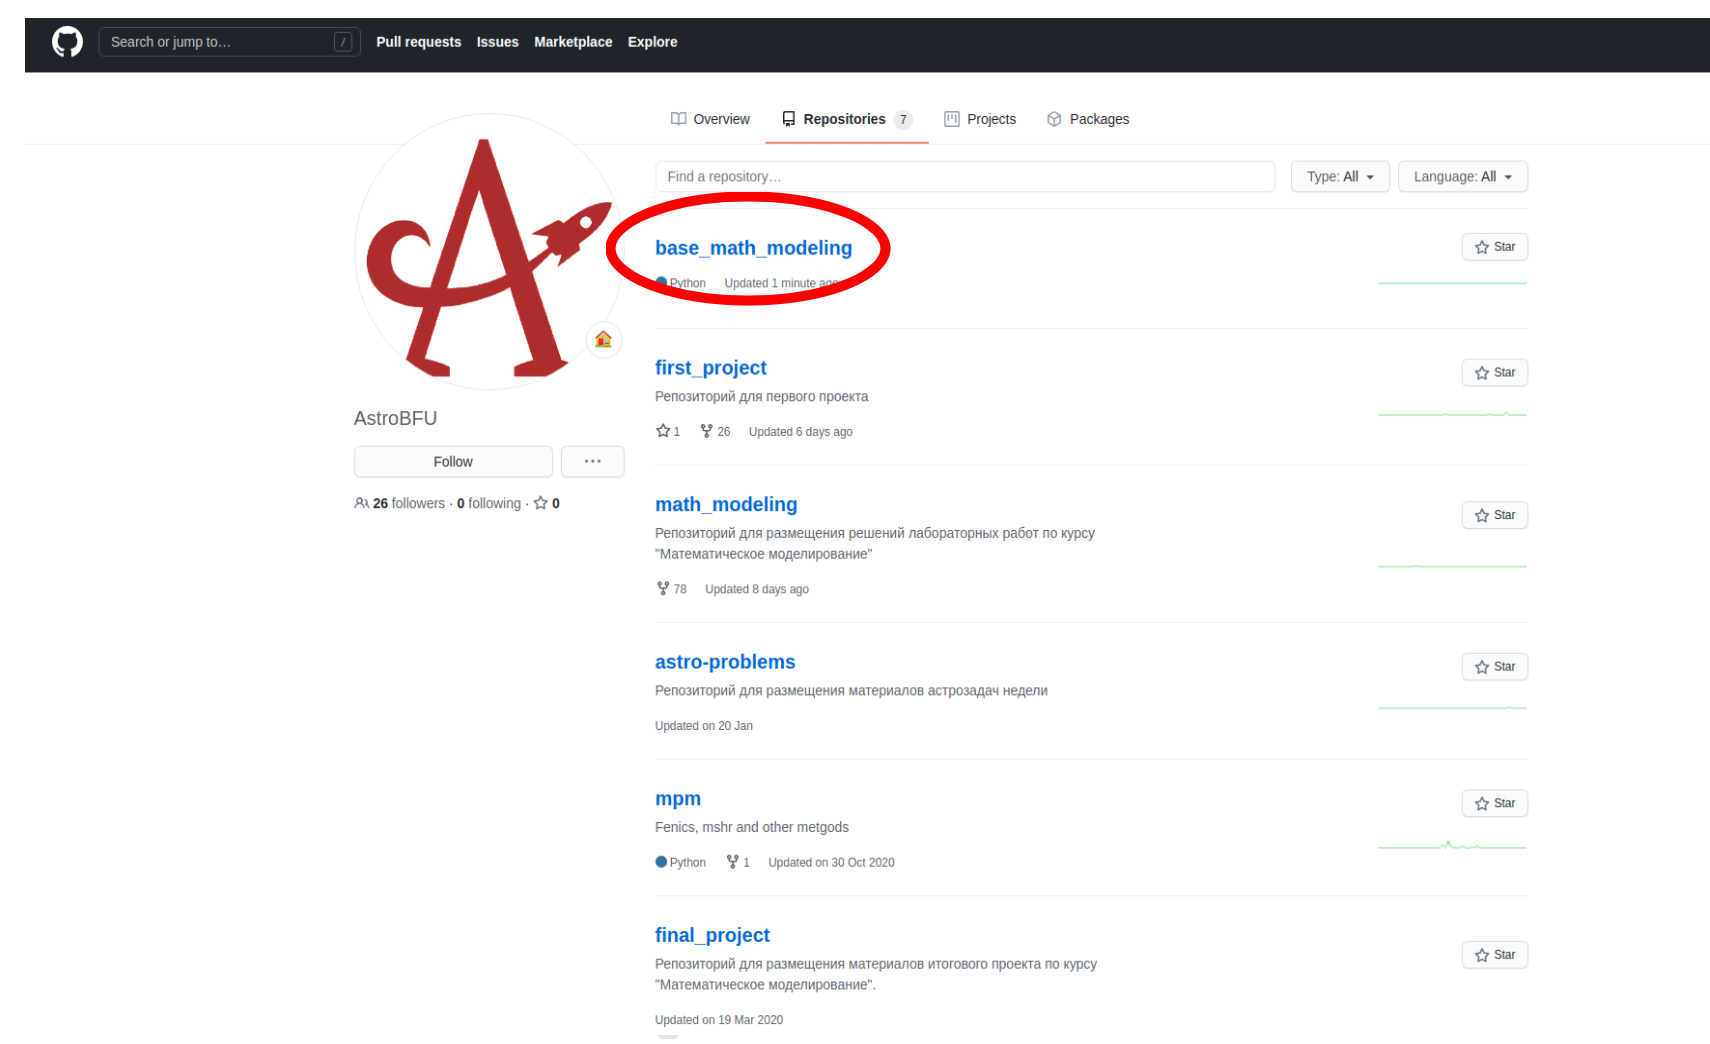Click the slash shortcut icon in search box
Viewport: 1710px width, 1044px height.
343,42
